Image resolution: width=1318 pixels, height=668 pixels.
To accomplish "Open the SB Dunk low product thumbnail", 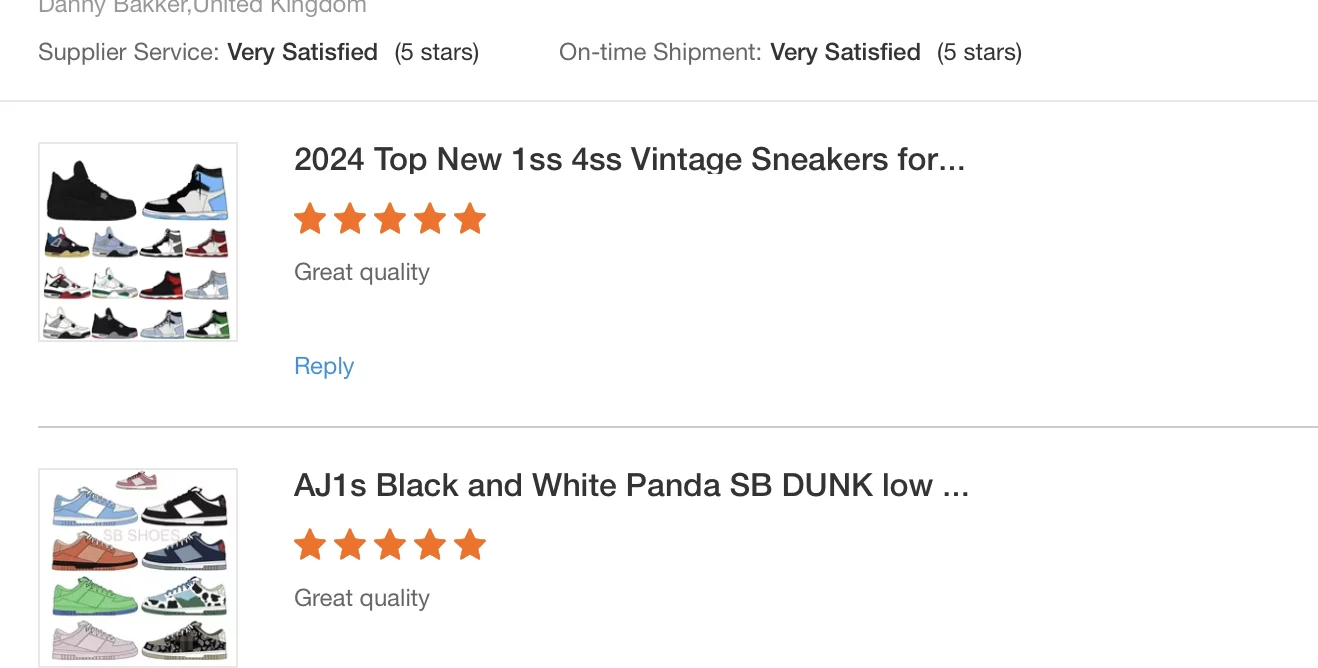I will tap(138, 566).
